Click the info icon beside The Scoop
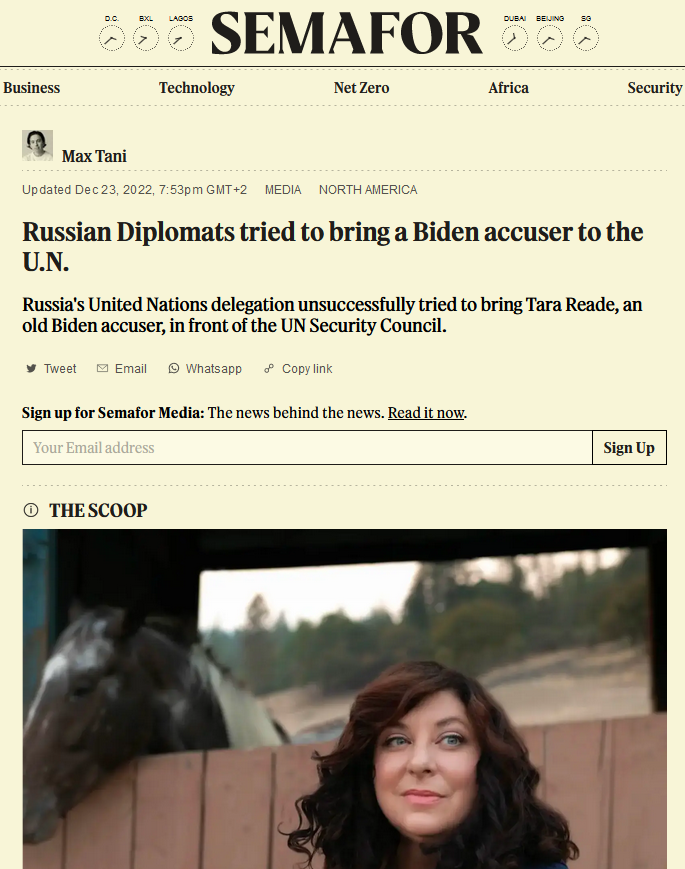The width and height of the screenshot is (685, 869). coord(31,510)
